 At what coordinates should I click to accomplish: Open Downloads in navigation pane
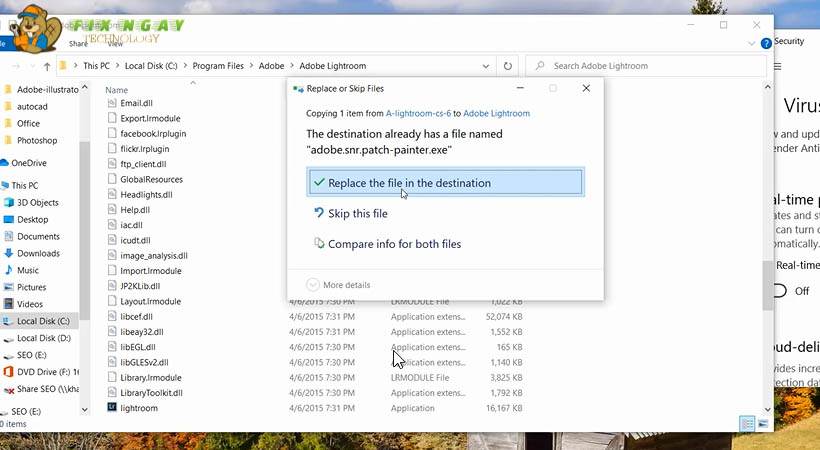point(38,253)
